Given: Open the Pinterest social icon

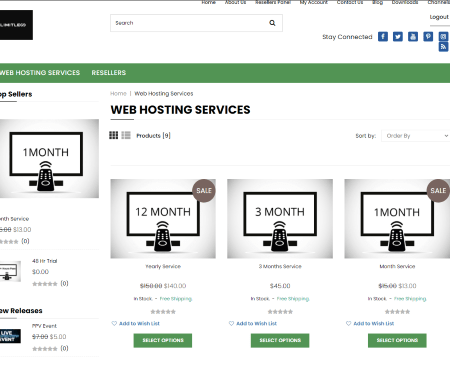Looking at the screenshot, I should coord(428,36).
